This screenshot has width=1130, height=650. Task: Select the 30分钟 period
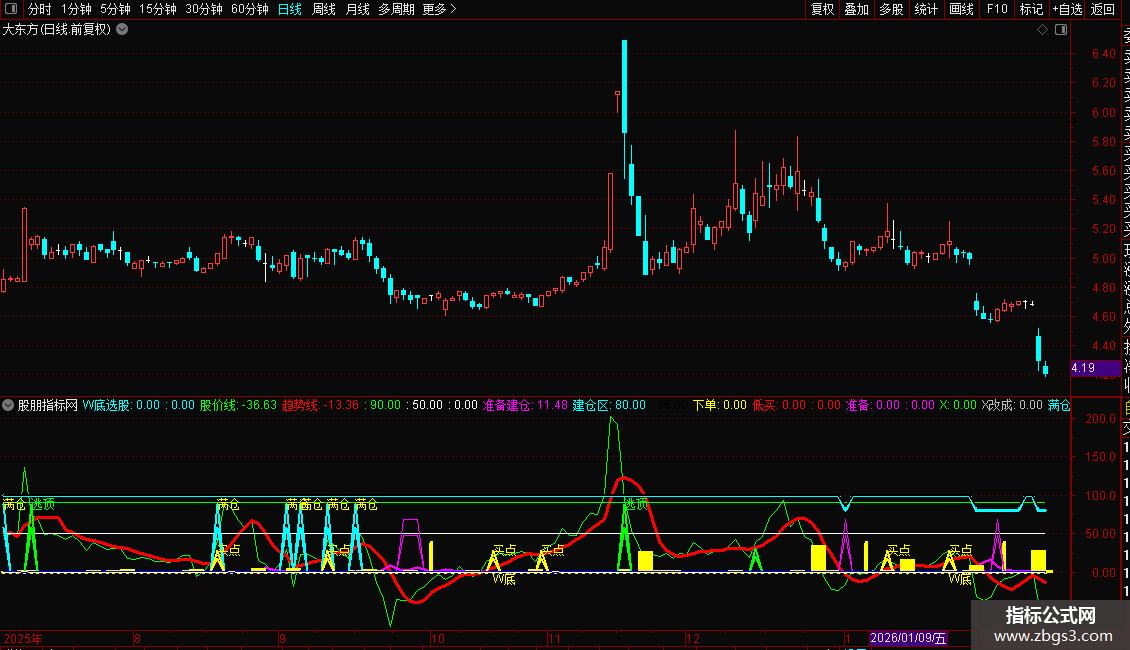point(204,9)
